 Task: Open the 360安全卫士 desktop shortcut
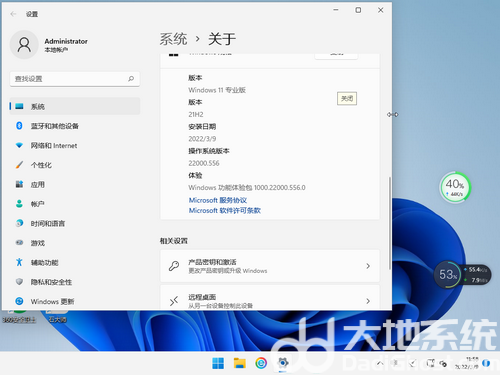pos(19,316)
